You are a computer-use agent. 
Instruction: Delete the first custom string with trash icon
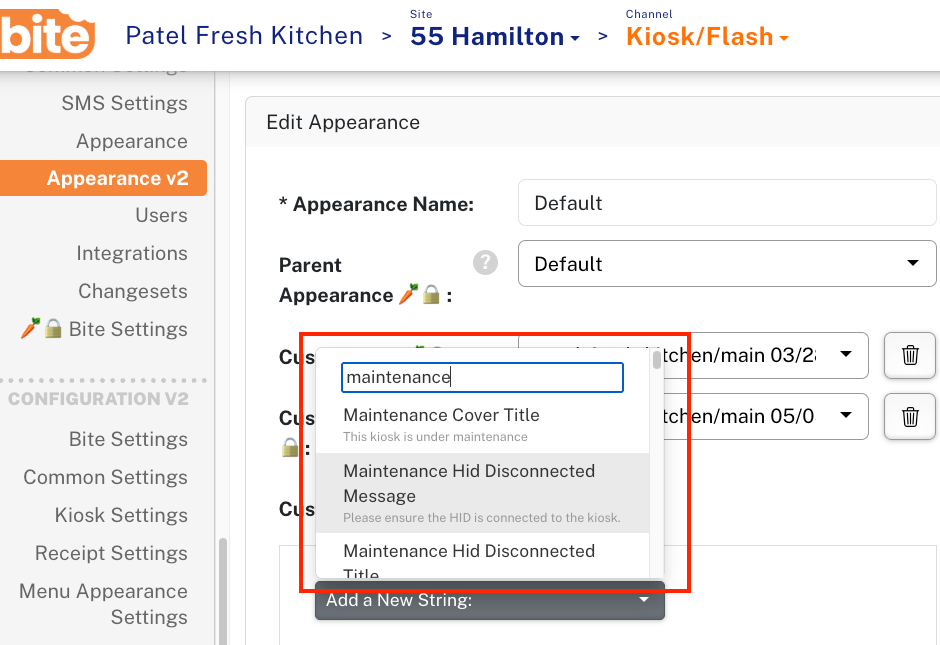[909, 355]
